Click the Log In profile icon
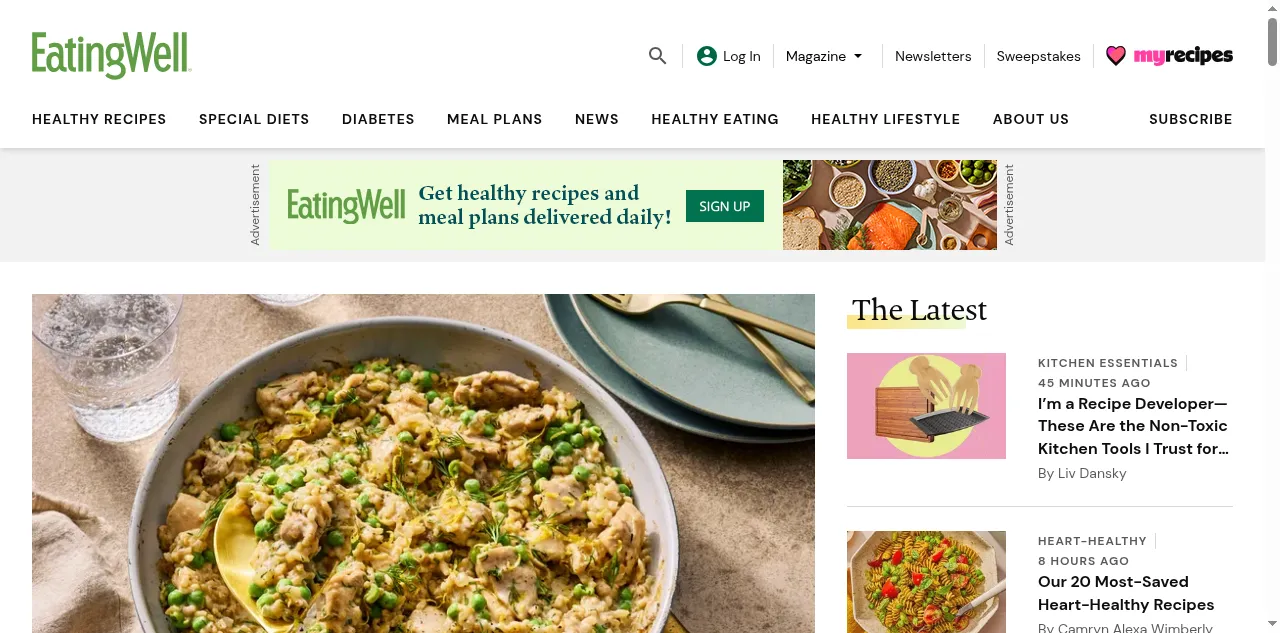1280x633 pixels. (707, 56)
